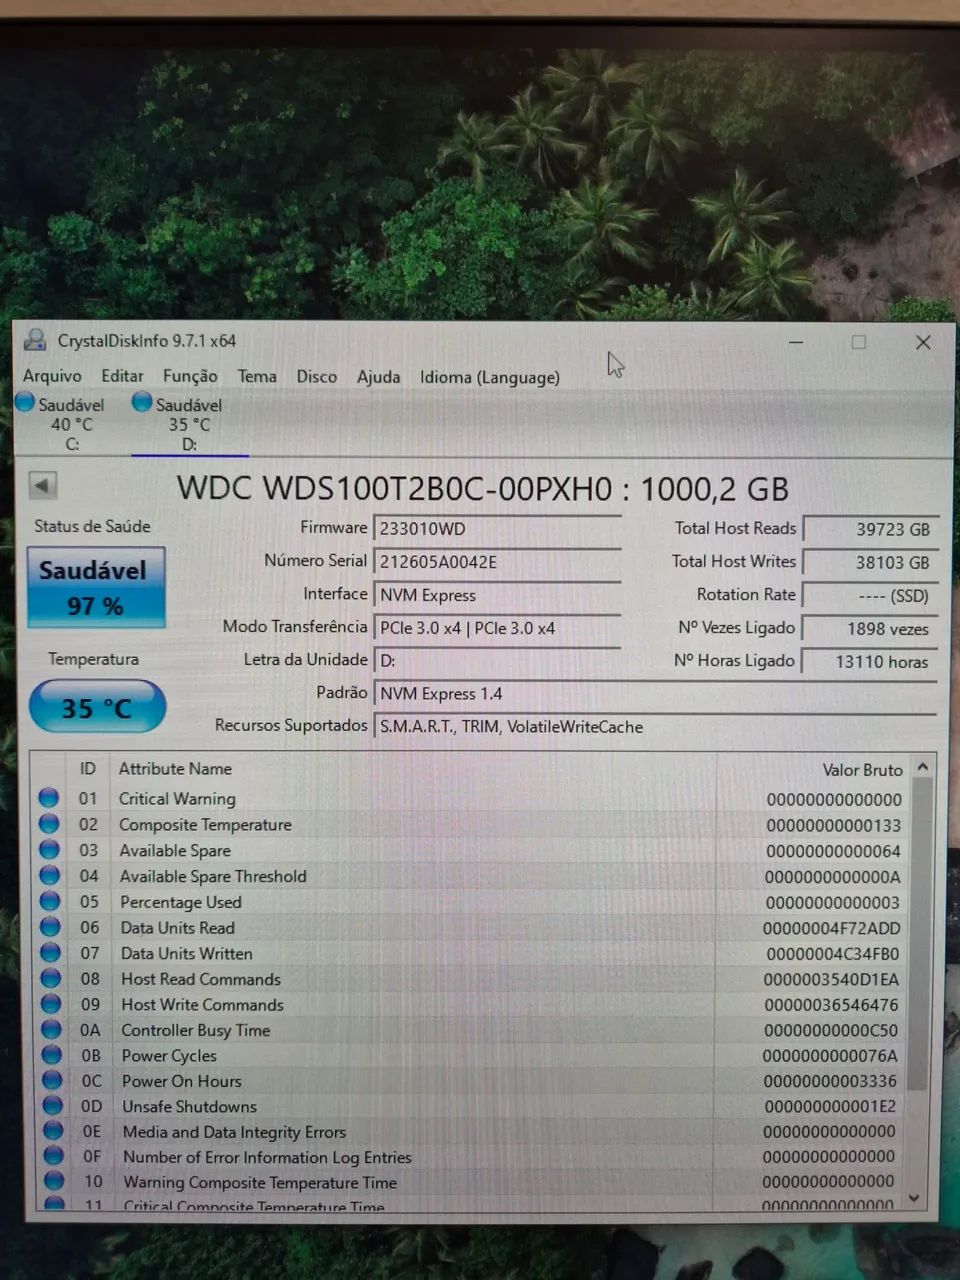Click the Saudável 97 % health button

click(x=95, y=587)
